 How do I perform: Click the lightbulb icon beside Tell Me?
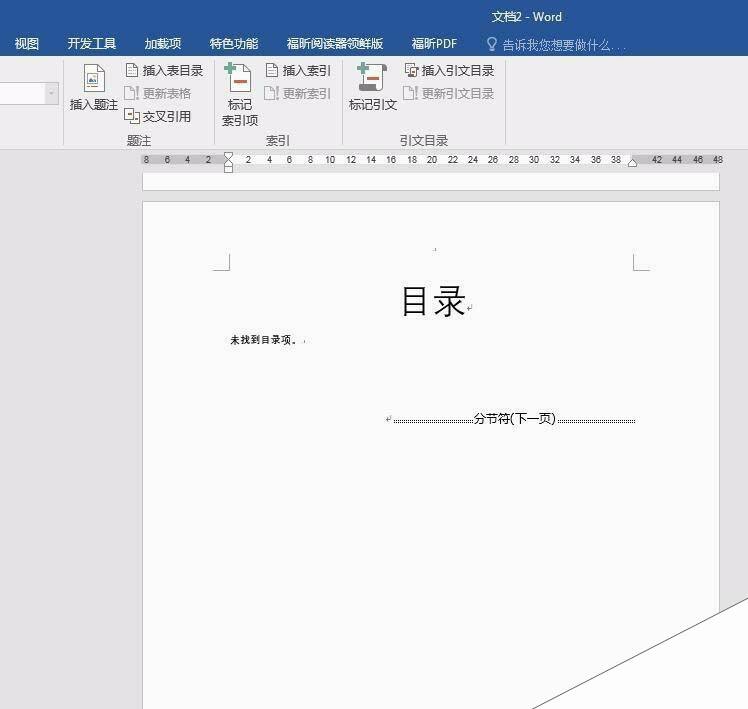pyautogui.click(x=492, y=44)
